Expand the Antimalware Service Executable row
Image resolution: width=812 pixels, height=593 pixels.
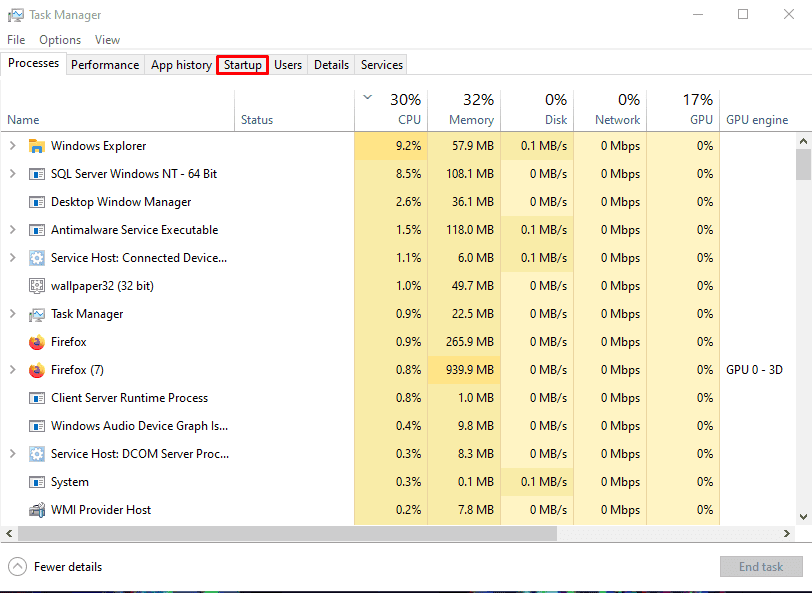12,230
